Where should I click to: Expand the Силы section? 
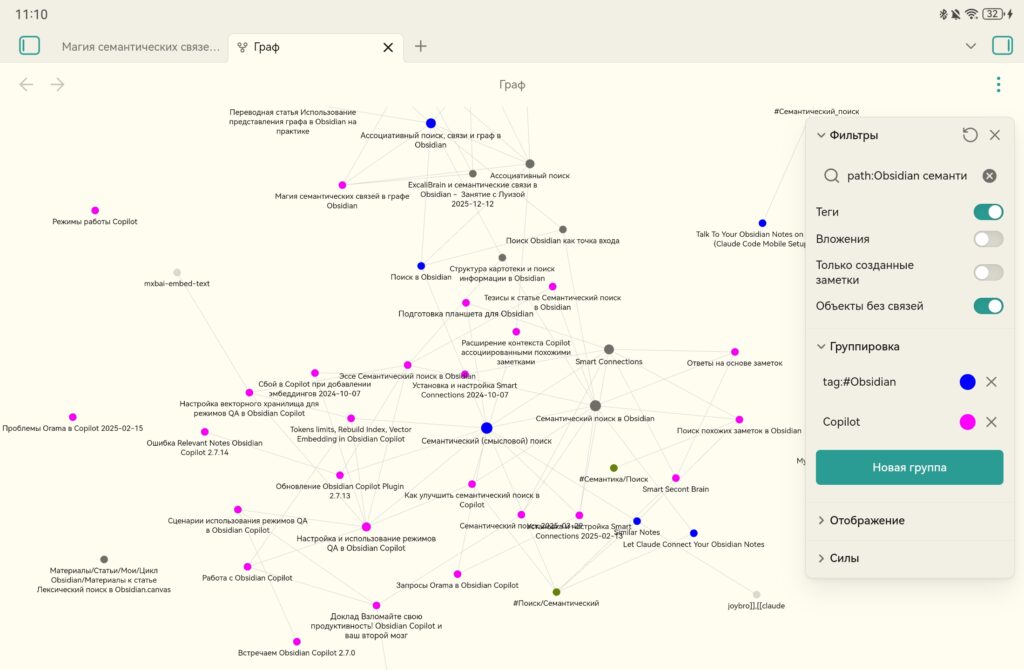pos(844,558)
